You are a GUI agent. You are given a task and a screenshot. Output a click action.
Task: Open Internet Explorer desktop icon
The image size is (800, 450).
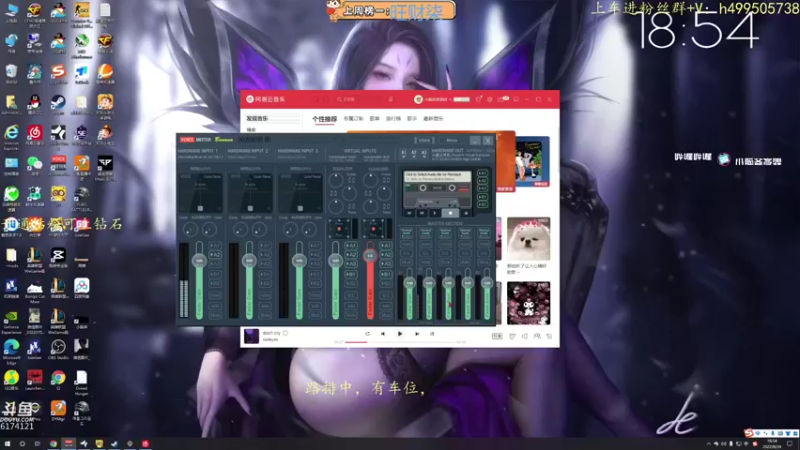tap(11, 137)
